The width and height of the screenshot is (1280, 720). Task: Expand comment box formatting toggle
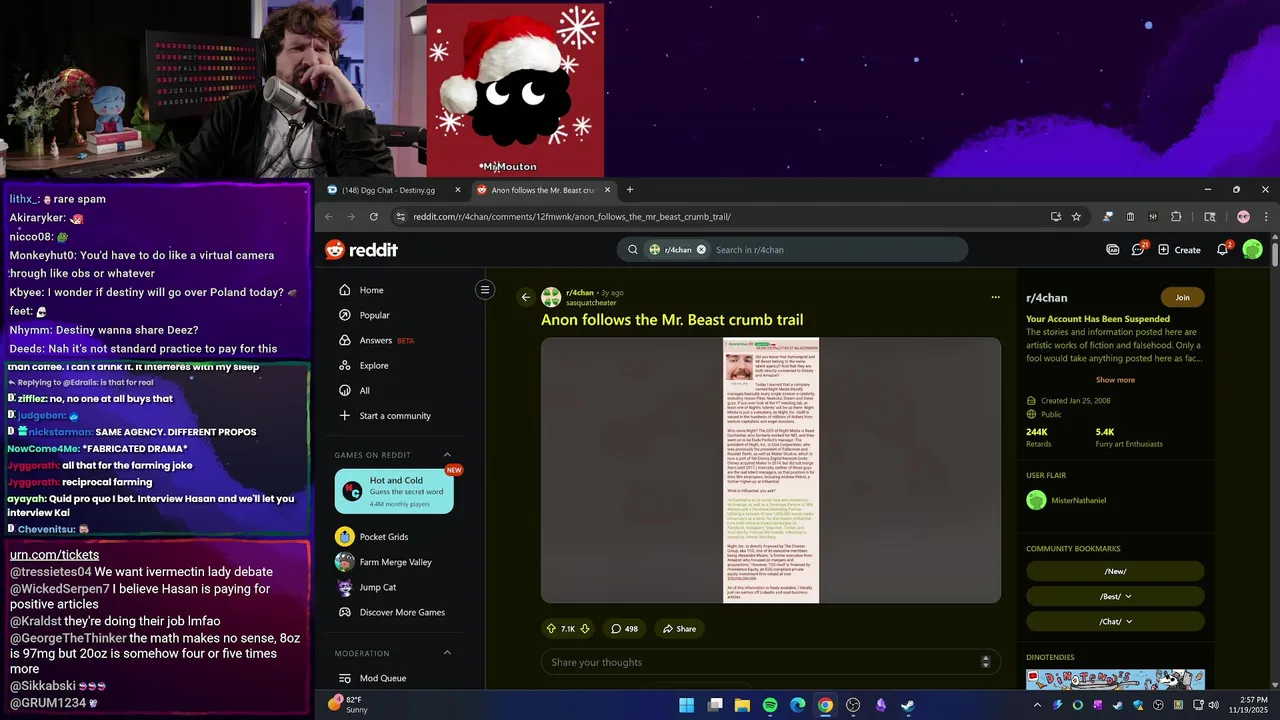[985, 662]
